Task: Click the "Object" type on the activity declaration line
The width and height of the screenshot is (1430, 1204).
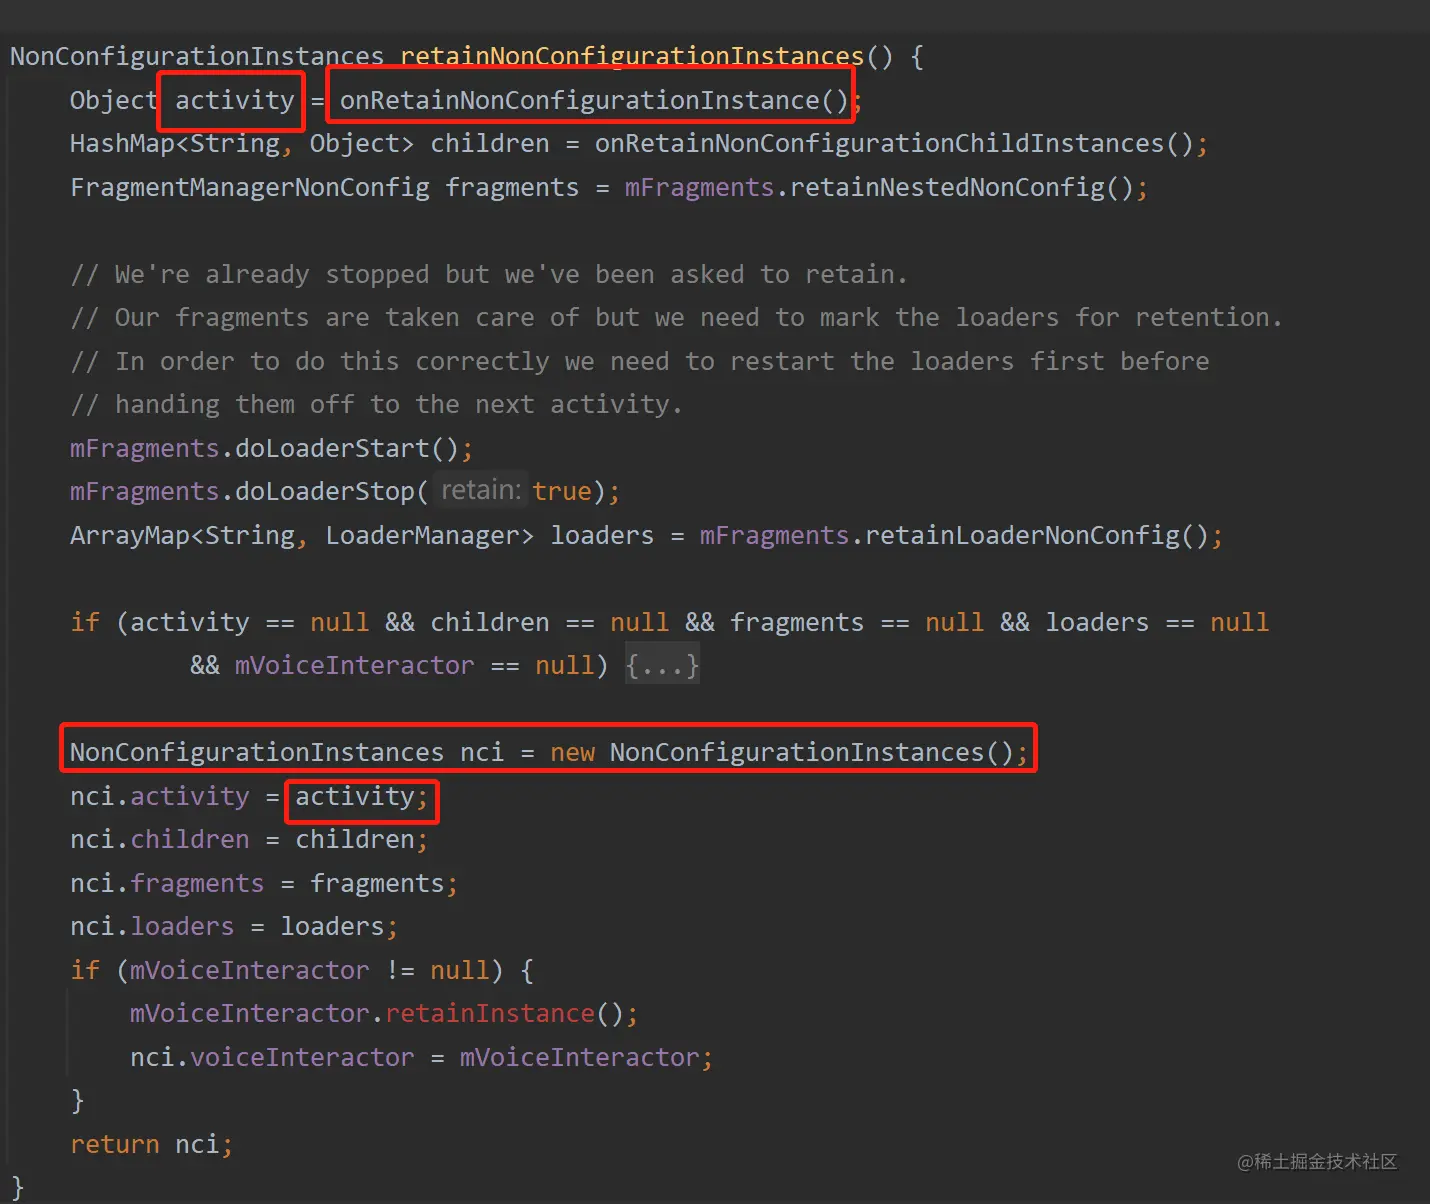Action: pyautogui.click(x=114, y=100)
